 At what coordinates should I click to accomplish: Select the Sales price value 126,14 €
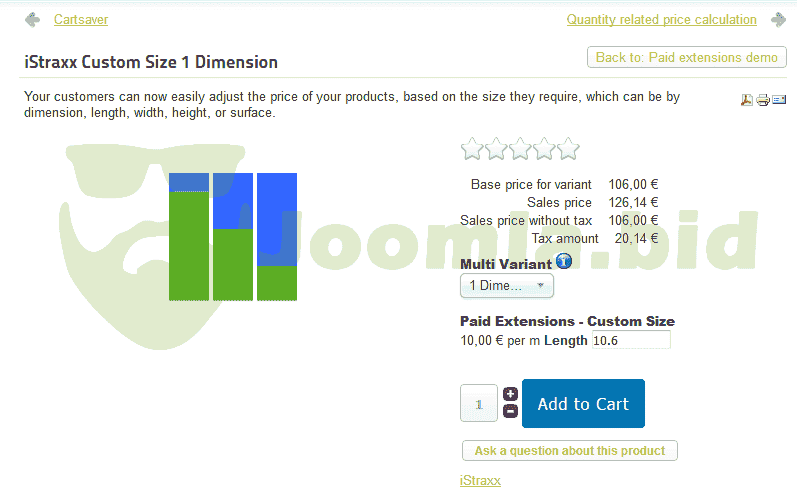click(x=633, y=202)
